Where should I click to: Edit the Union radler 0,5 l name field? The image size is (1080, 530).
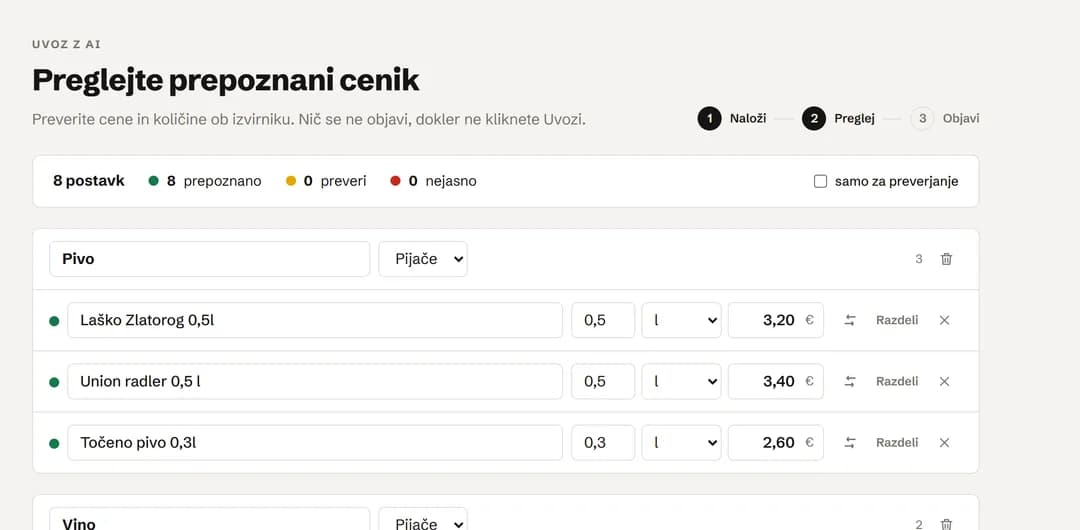tap(315, 381)
